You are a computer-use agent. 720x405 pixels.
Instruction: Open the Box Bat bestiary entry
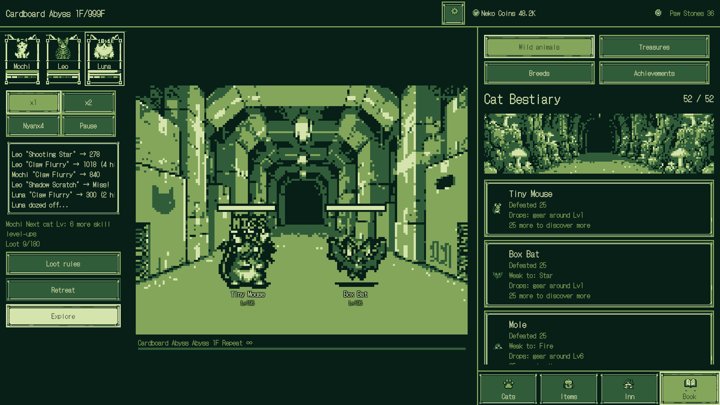coord(599,274)
